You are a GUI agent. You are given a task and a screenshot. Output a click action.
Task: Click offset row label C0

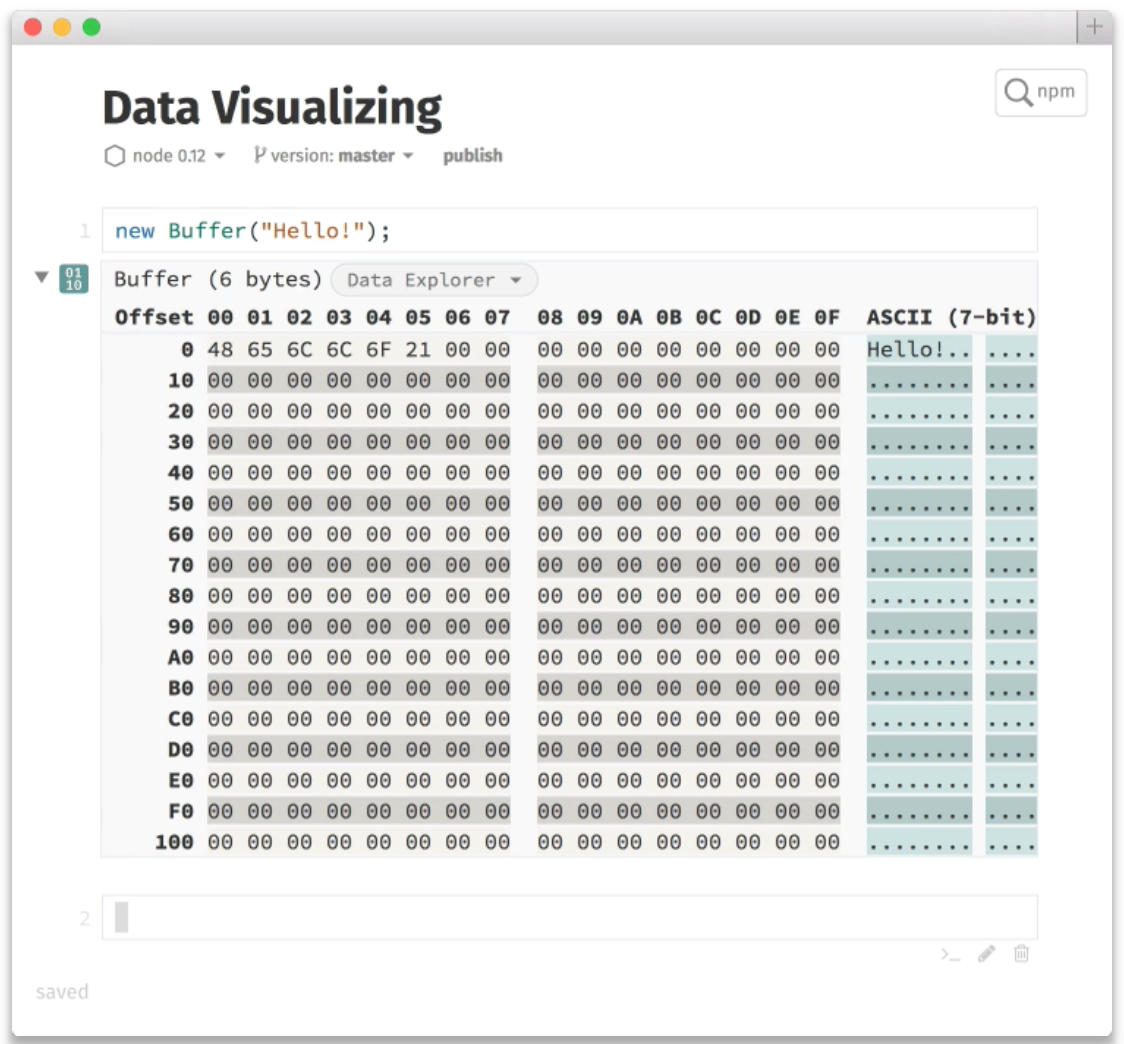click(181, 718)
